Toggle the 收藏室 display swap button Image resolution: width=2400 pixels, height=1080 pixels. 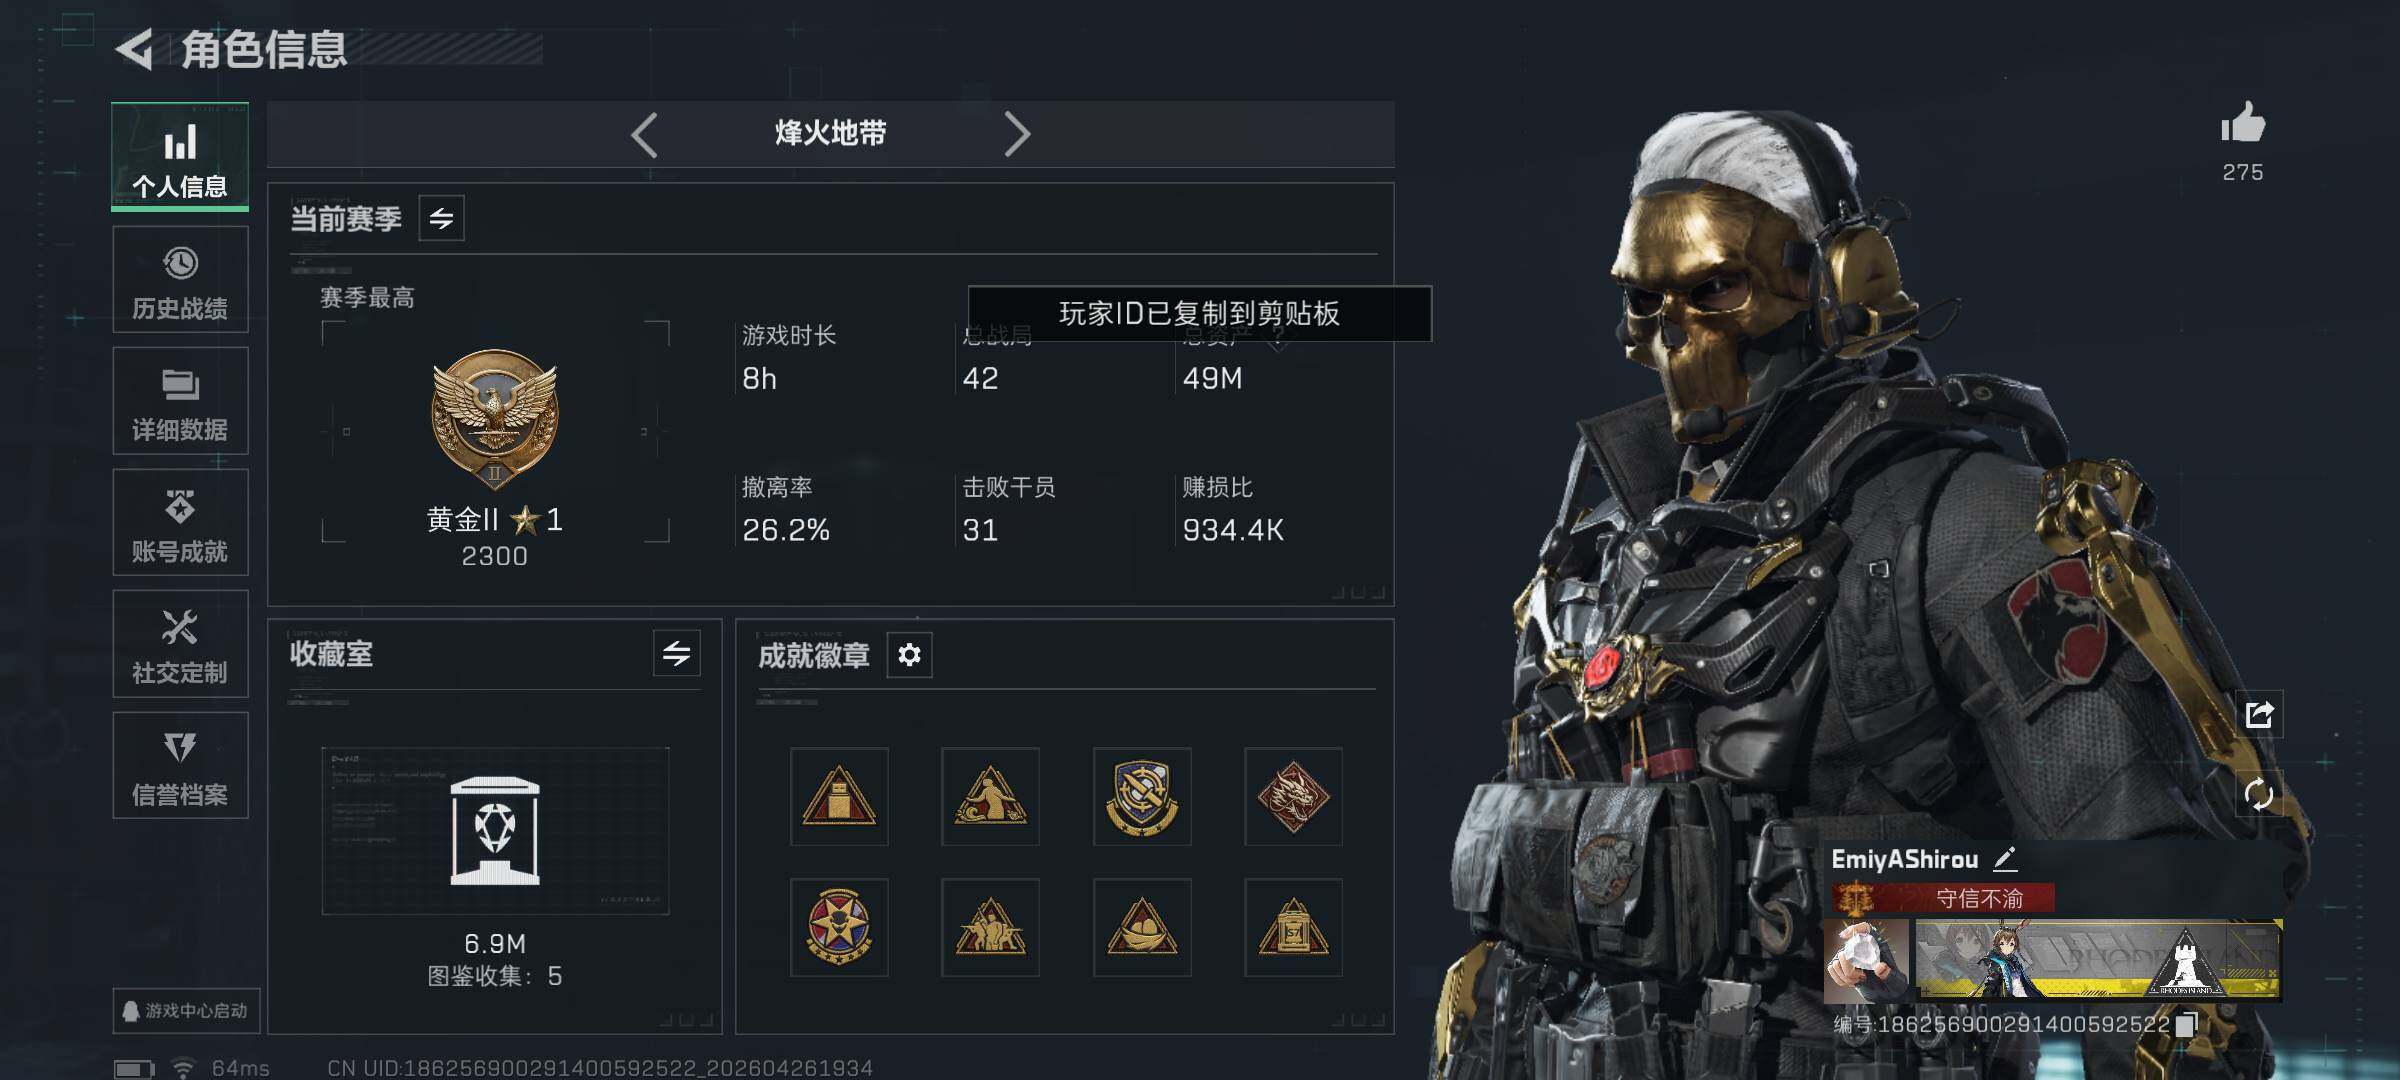[x=677, y=654]
